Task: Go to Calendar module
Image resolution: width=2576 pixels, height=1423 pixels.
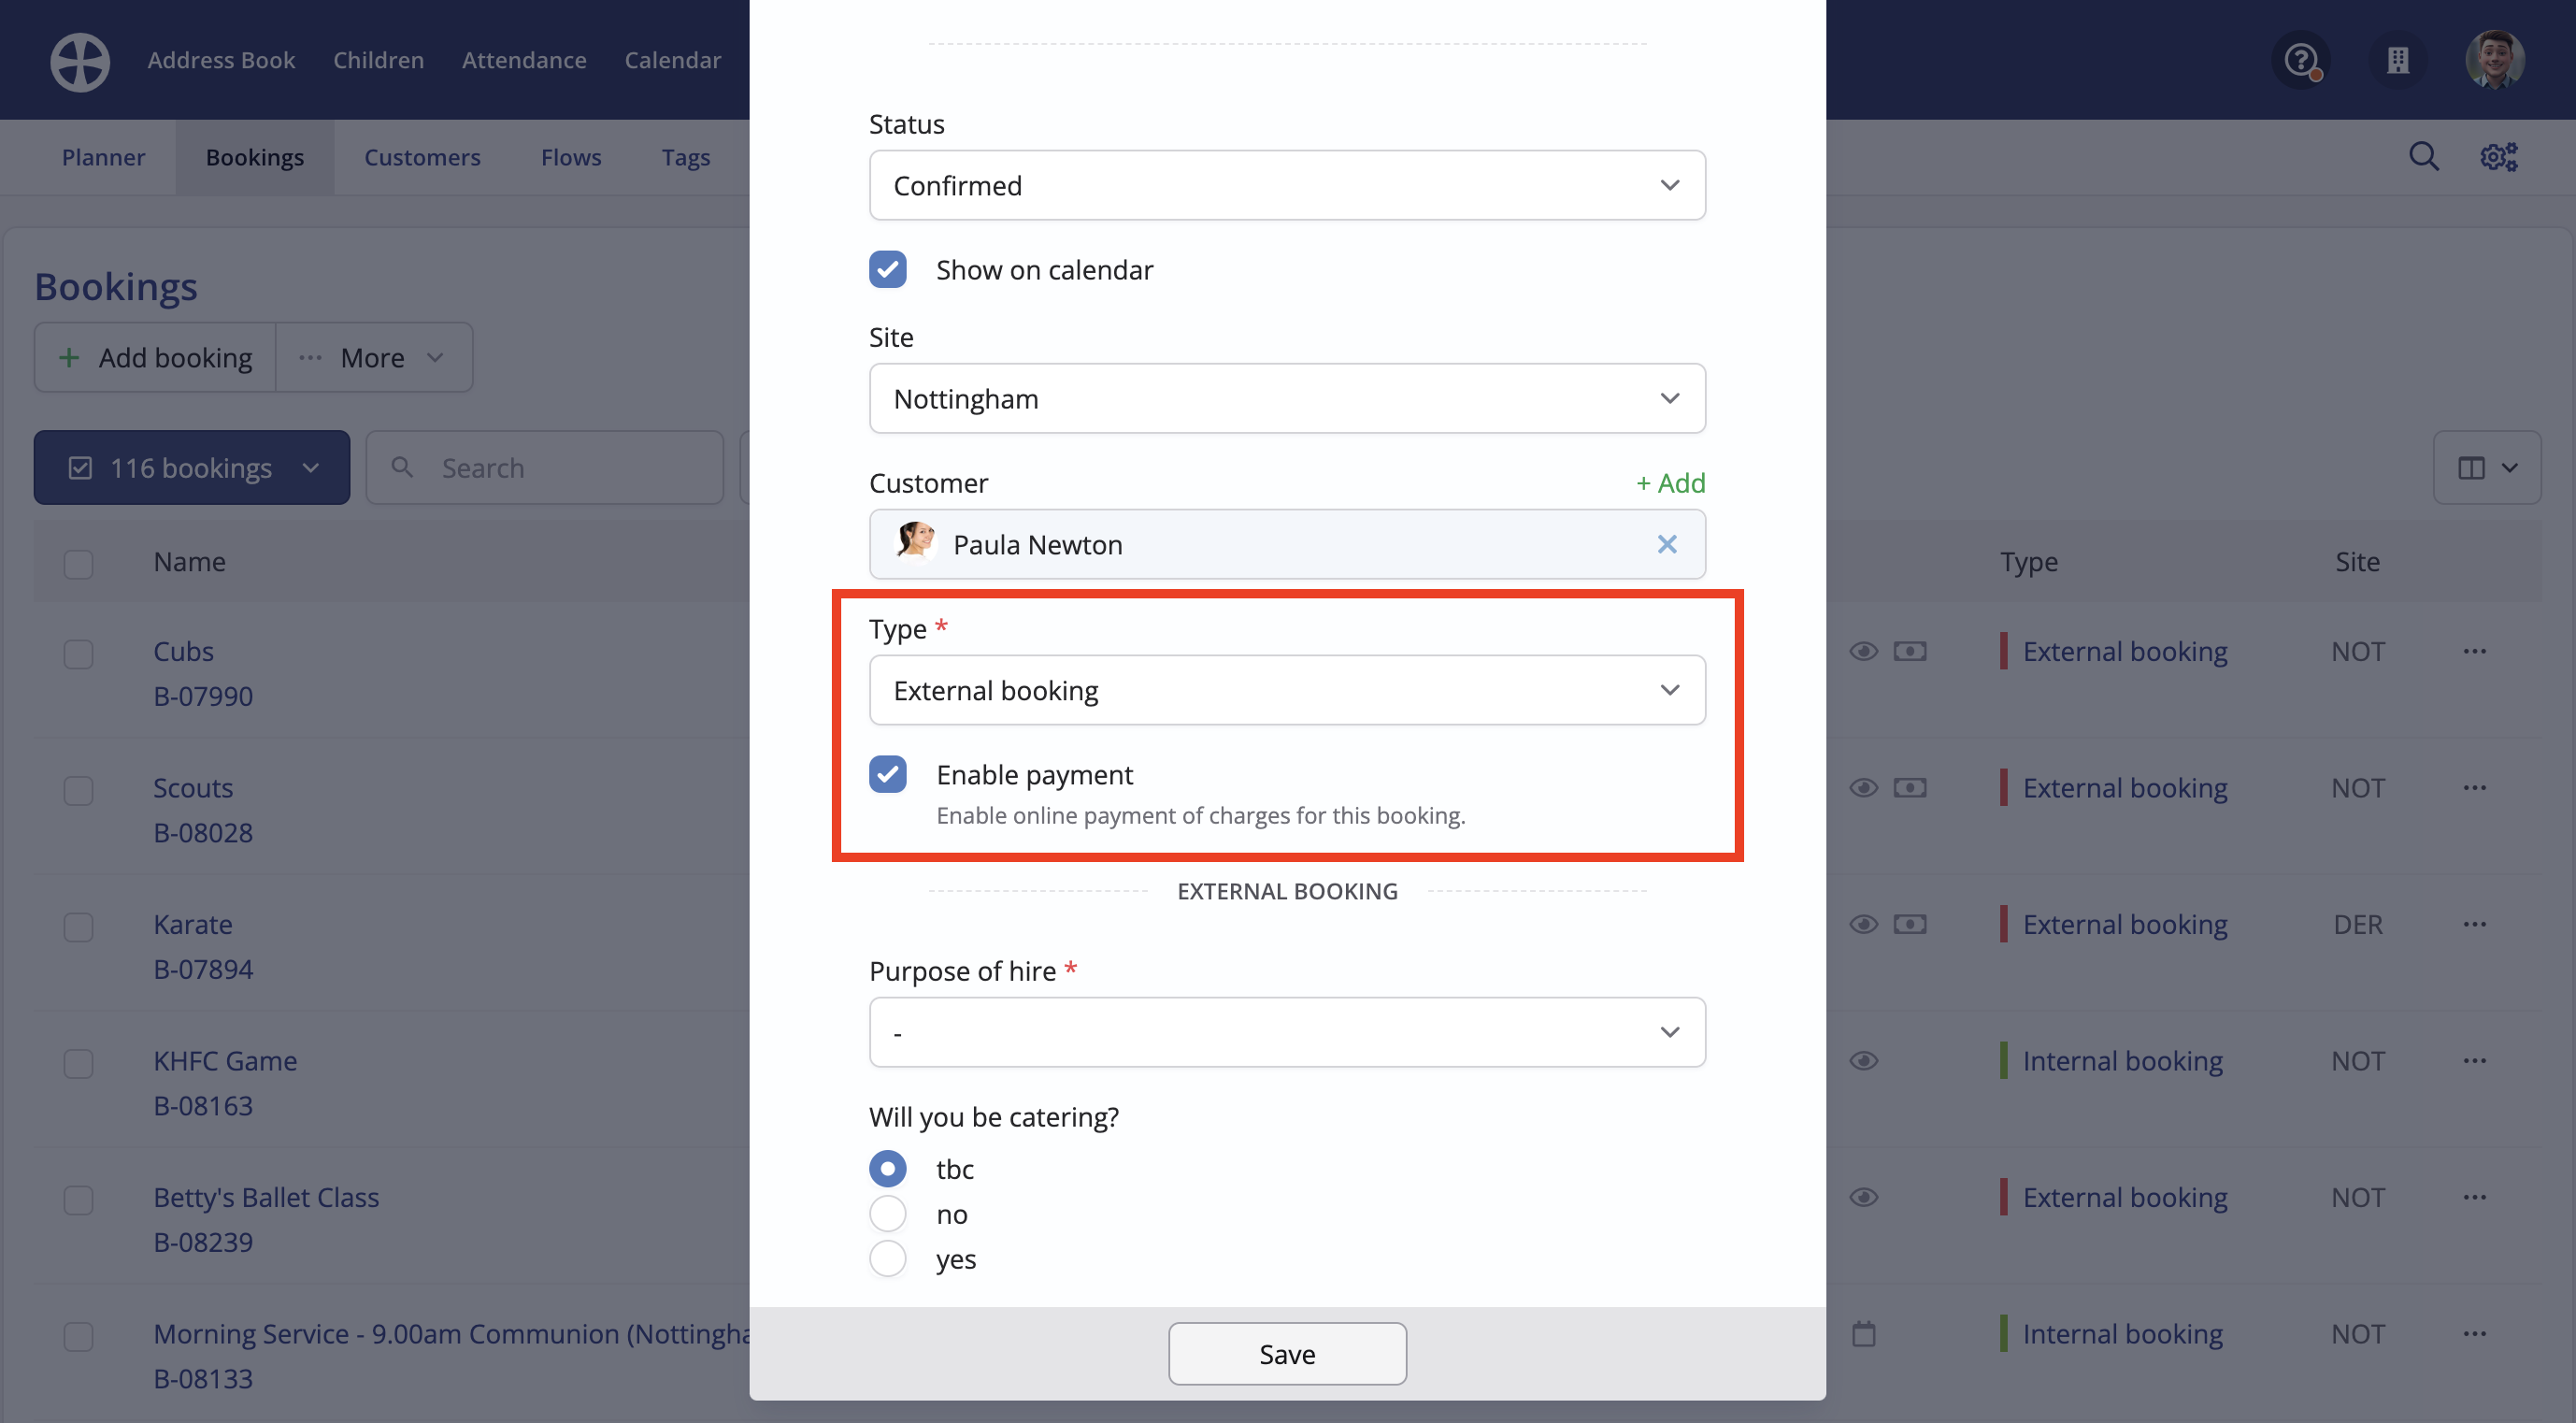Action: point(672,60)
